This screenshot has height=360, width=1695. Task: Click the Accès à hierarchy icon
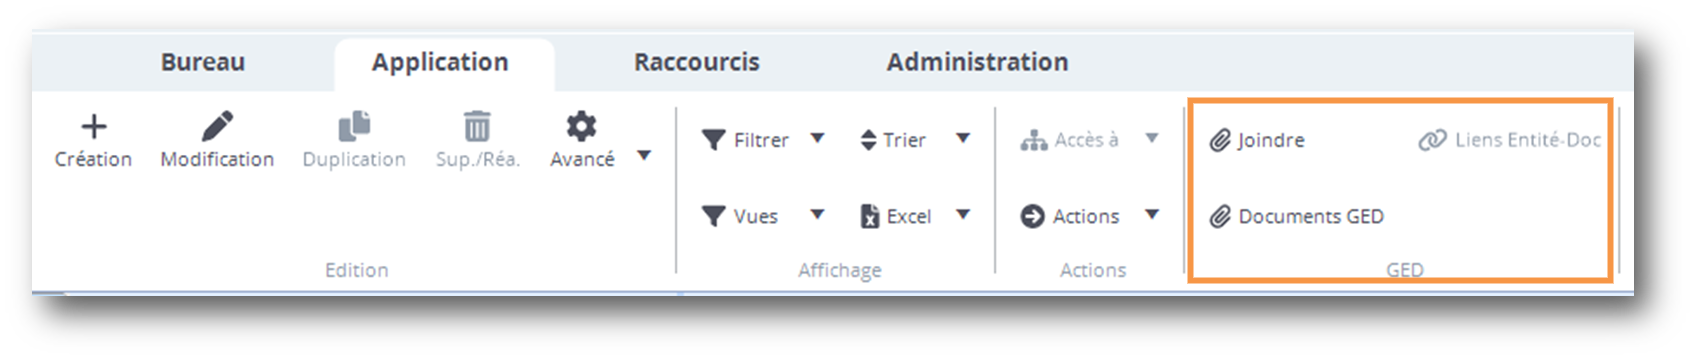(1033, 140)
